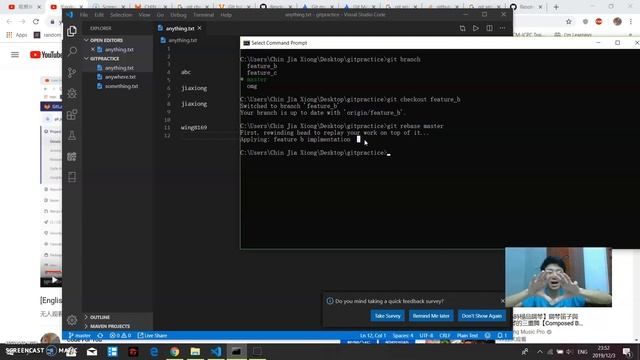Open the Test flask view in activity bar
Screen dimensions: 640x360
(x=72, y=136)
